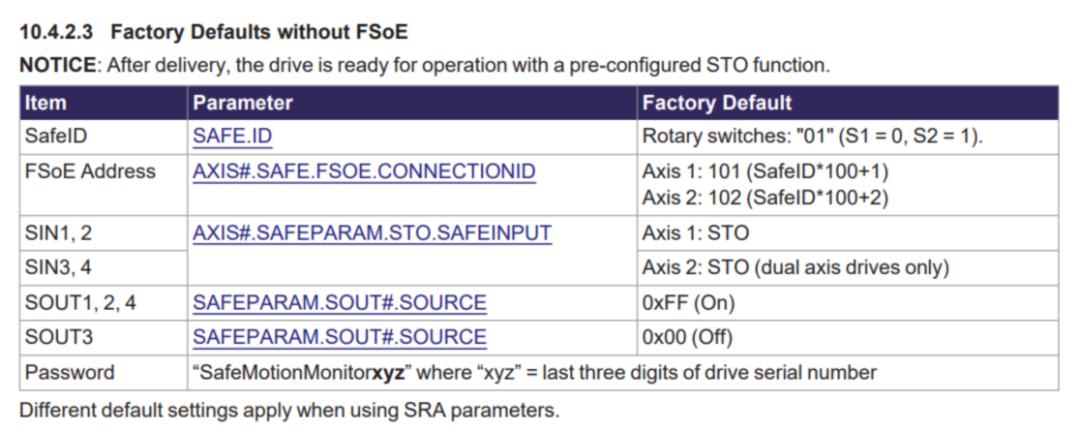Click SAFEPARAM.SOUT#.SOURCE link in SOUT3 row
Screen dimensions: 1080x432
(x=340, y=337)
